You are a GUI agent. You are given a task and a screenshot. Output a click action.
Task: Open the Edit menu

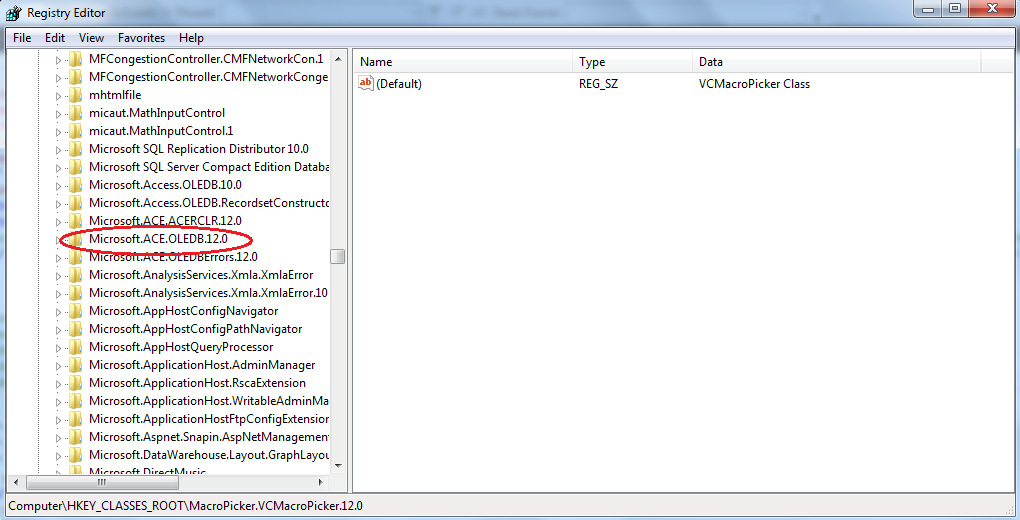55,38
